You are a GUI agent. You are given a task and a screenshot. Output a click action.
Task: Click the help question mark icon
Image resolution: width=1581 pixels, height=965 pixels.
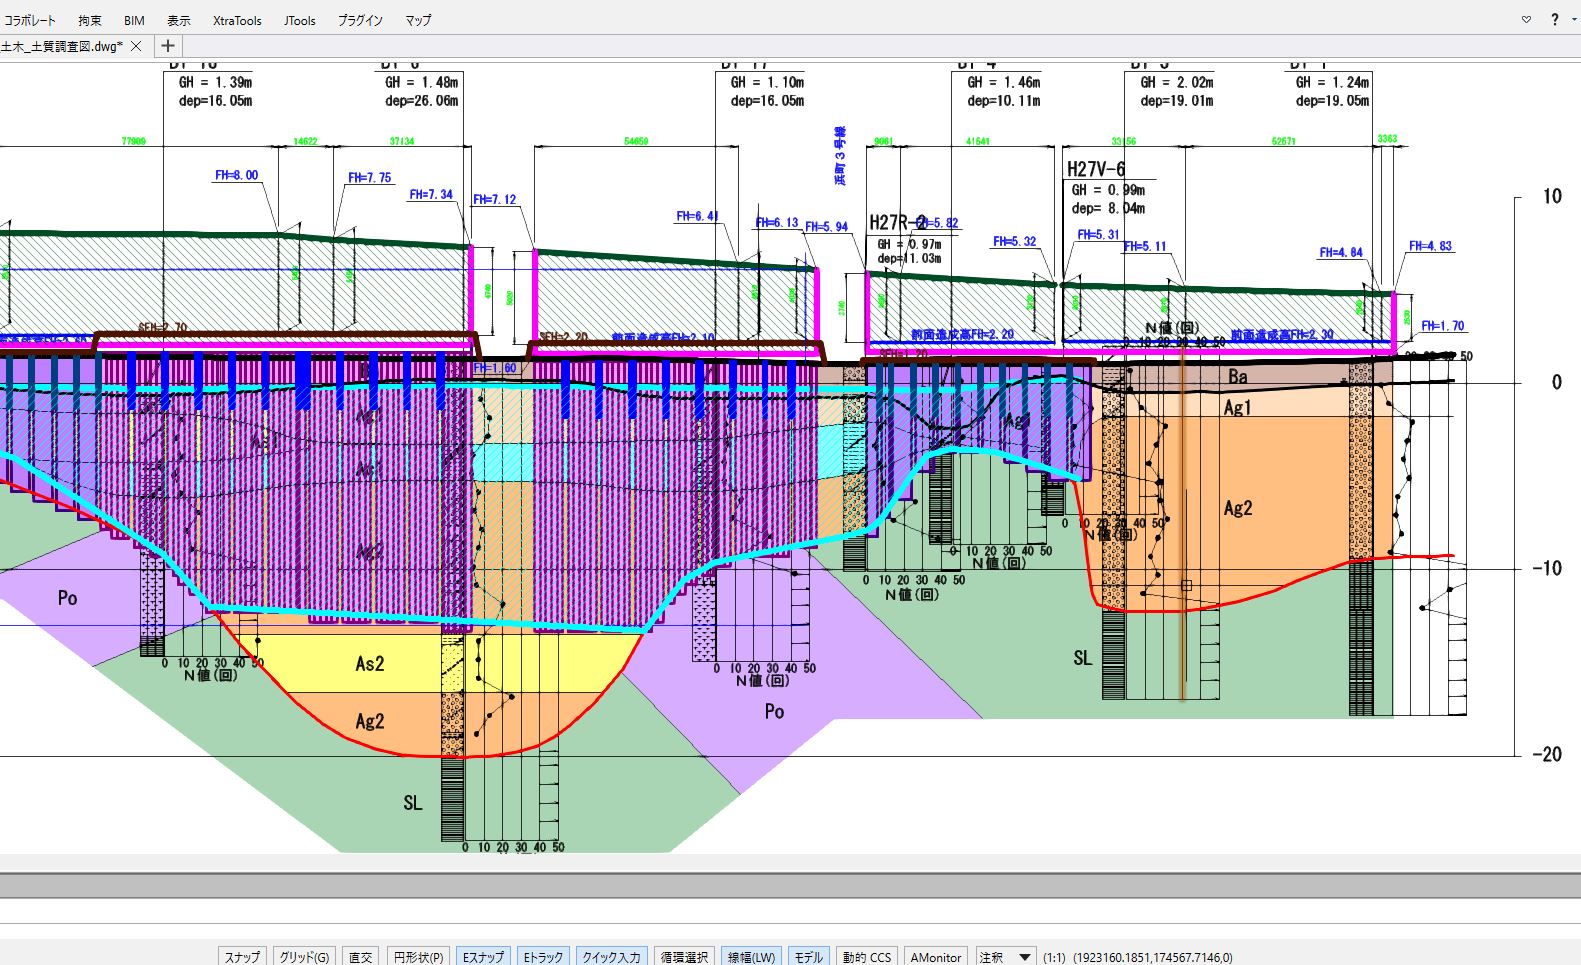coord(1554,20)
